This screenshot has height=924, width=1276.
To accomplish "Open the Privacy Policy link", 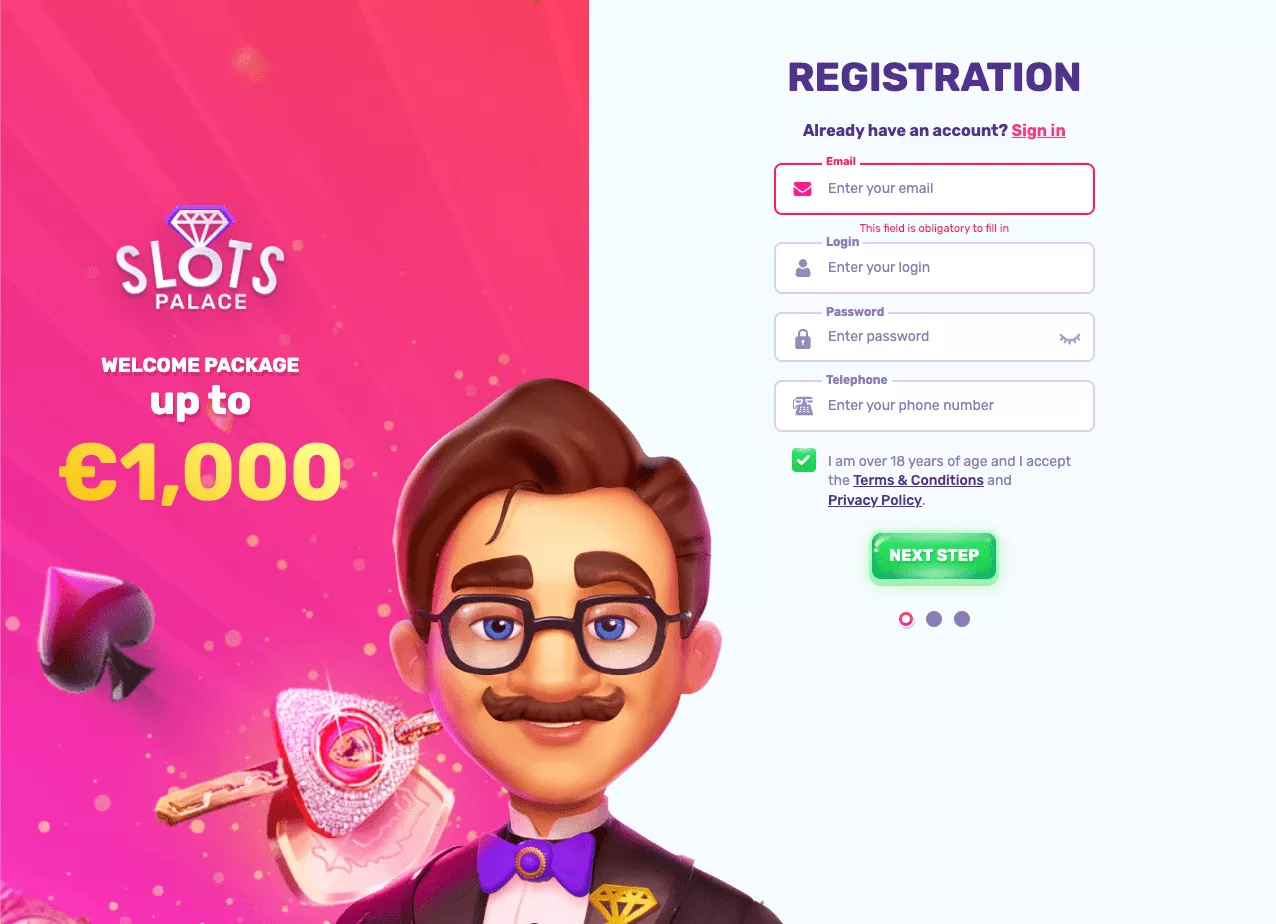I will (x=875, y=500).
